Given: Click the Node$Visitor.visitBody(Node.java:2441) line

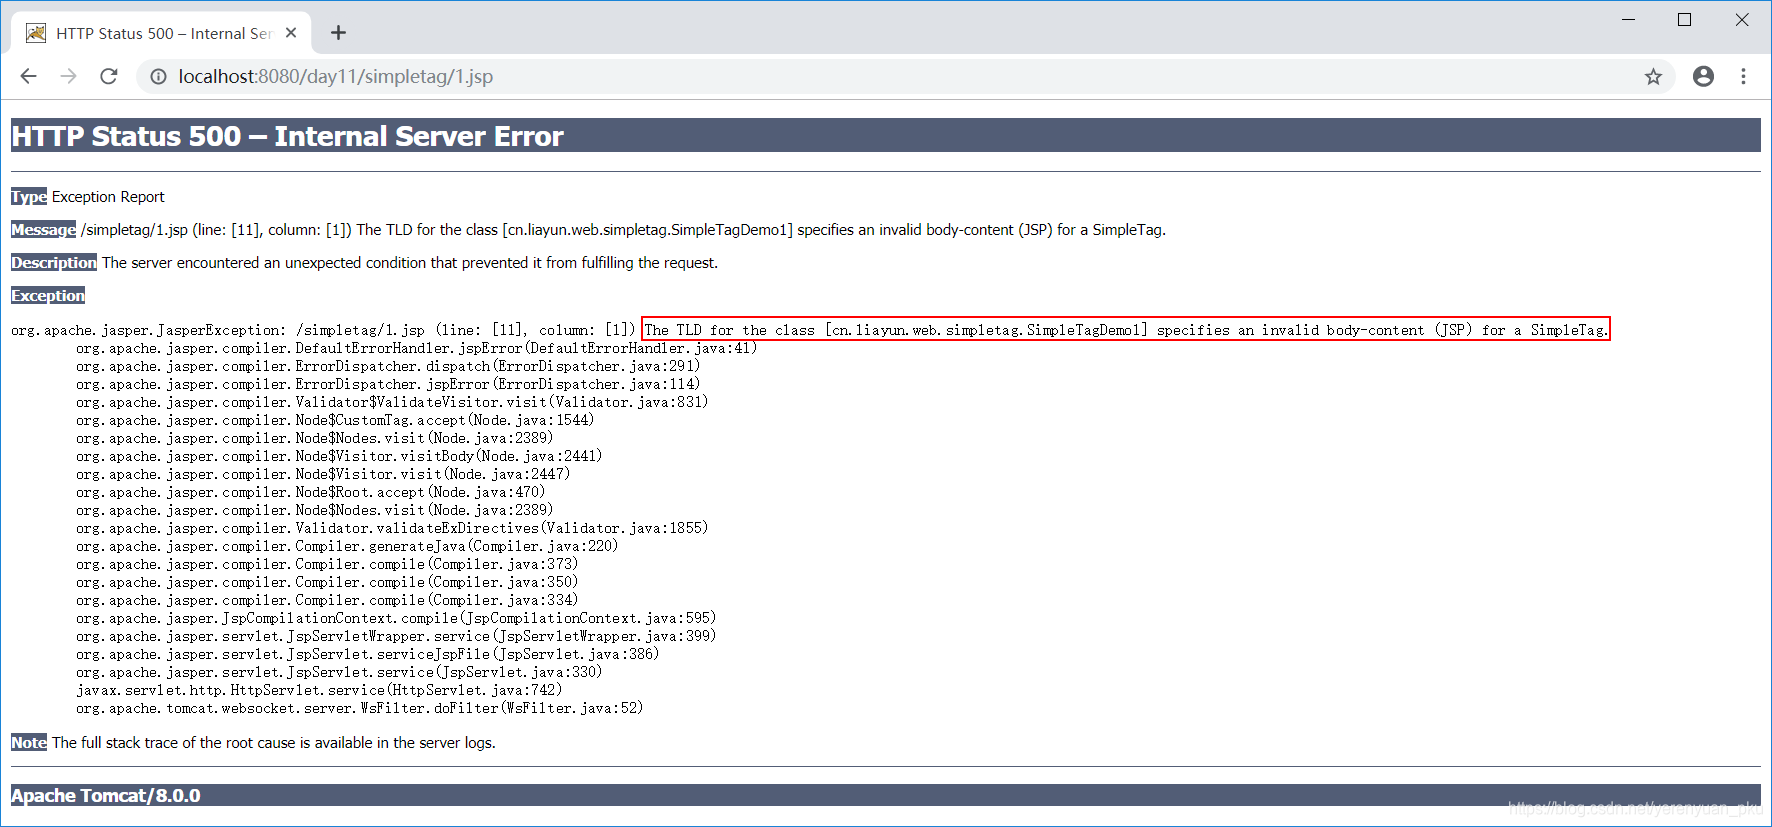Looking at the screenshot, I should coord(339,456).
